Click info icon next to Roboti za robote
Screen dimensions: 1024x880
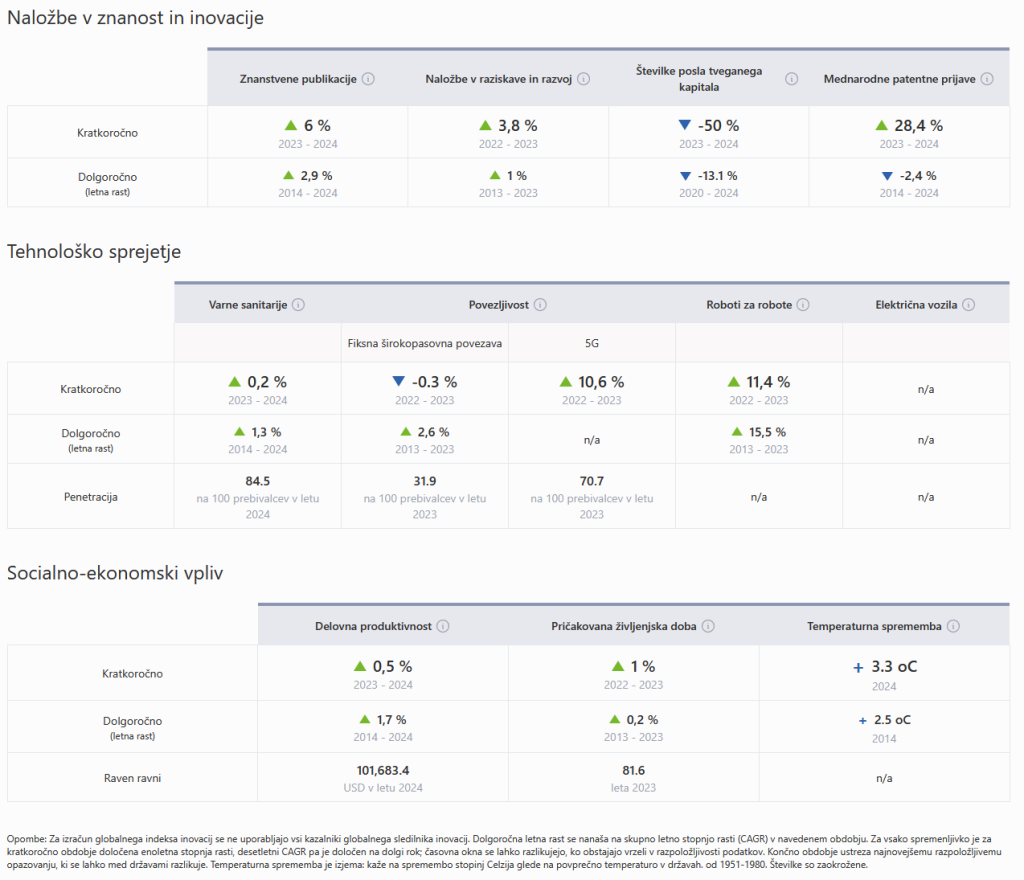click(803, 305)
